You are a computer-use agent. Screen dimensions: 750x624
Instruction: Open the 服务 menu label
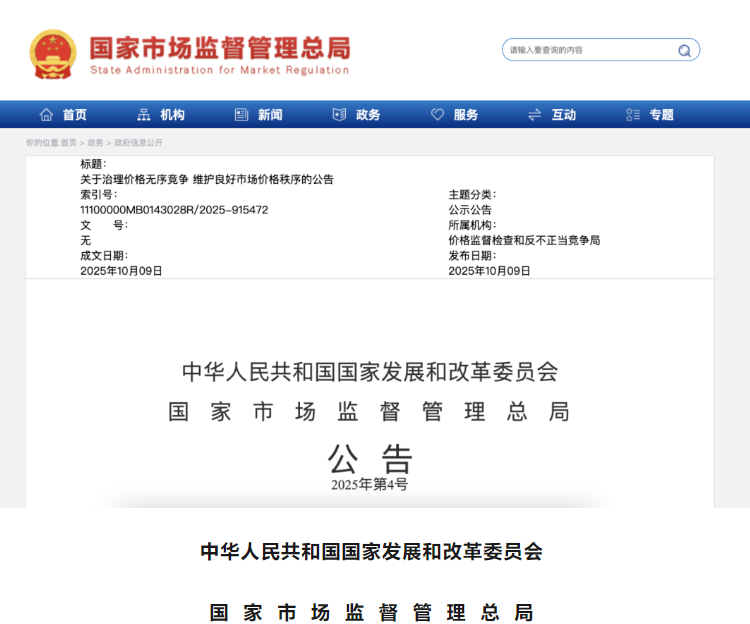(466, 115)
